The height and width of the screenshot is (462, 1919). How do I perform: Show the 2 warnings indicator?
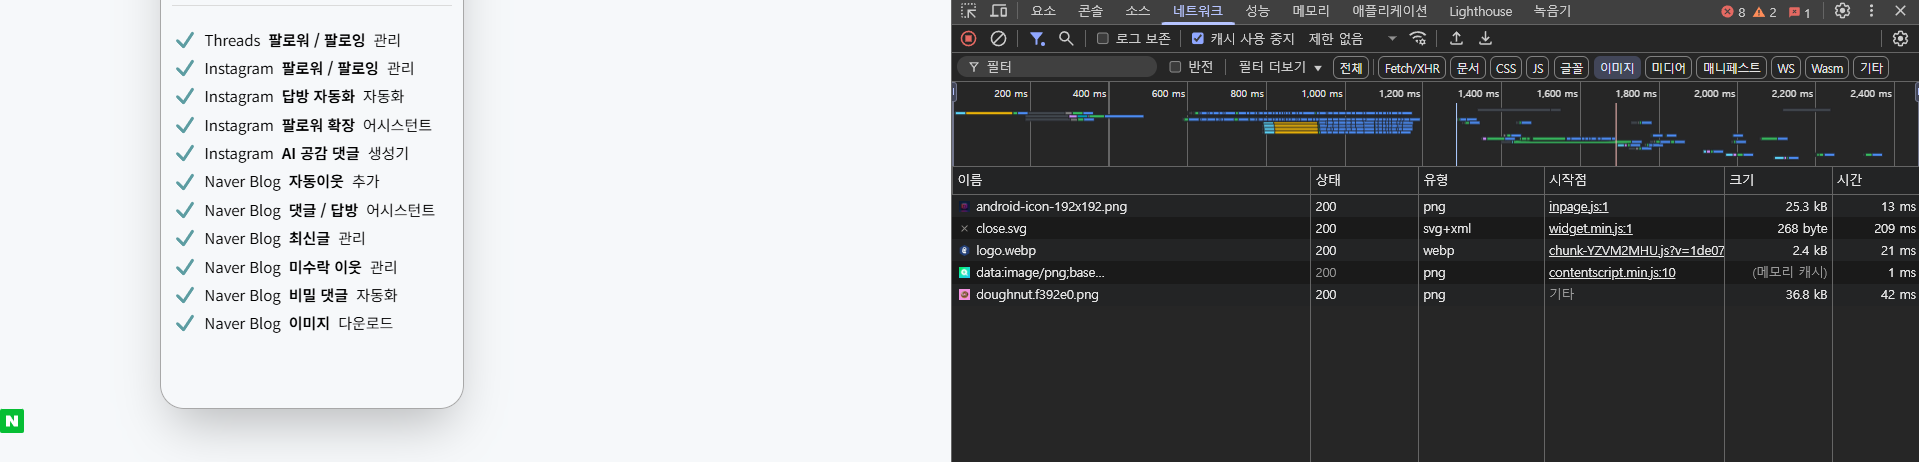tap(1765, 12)
